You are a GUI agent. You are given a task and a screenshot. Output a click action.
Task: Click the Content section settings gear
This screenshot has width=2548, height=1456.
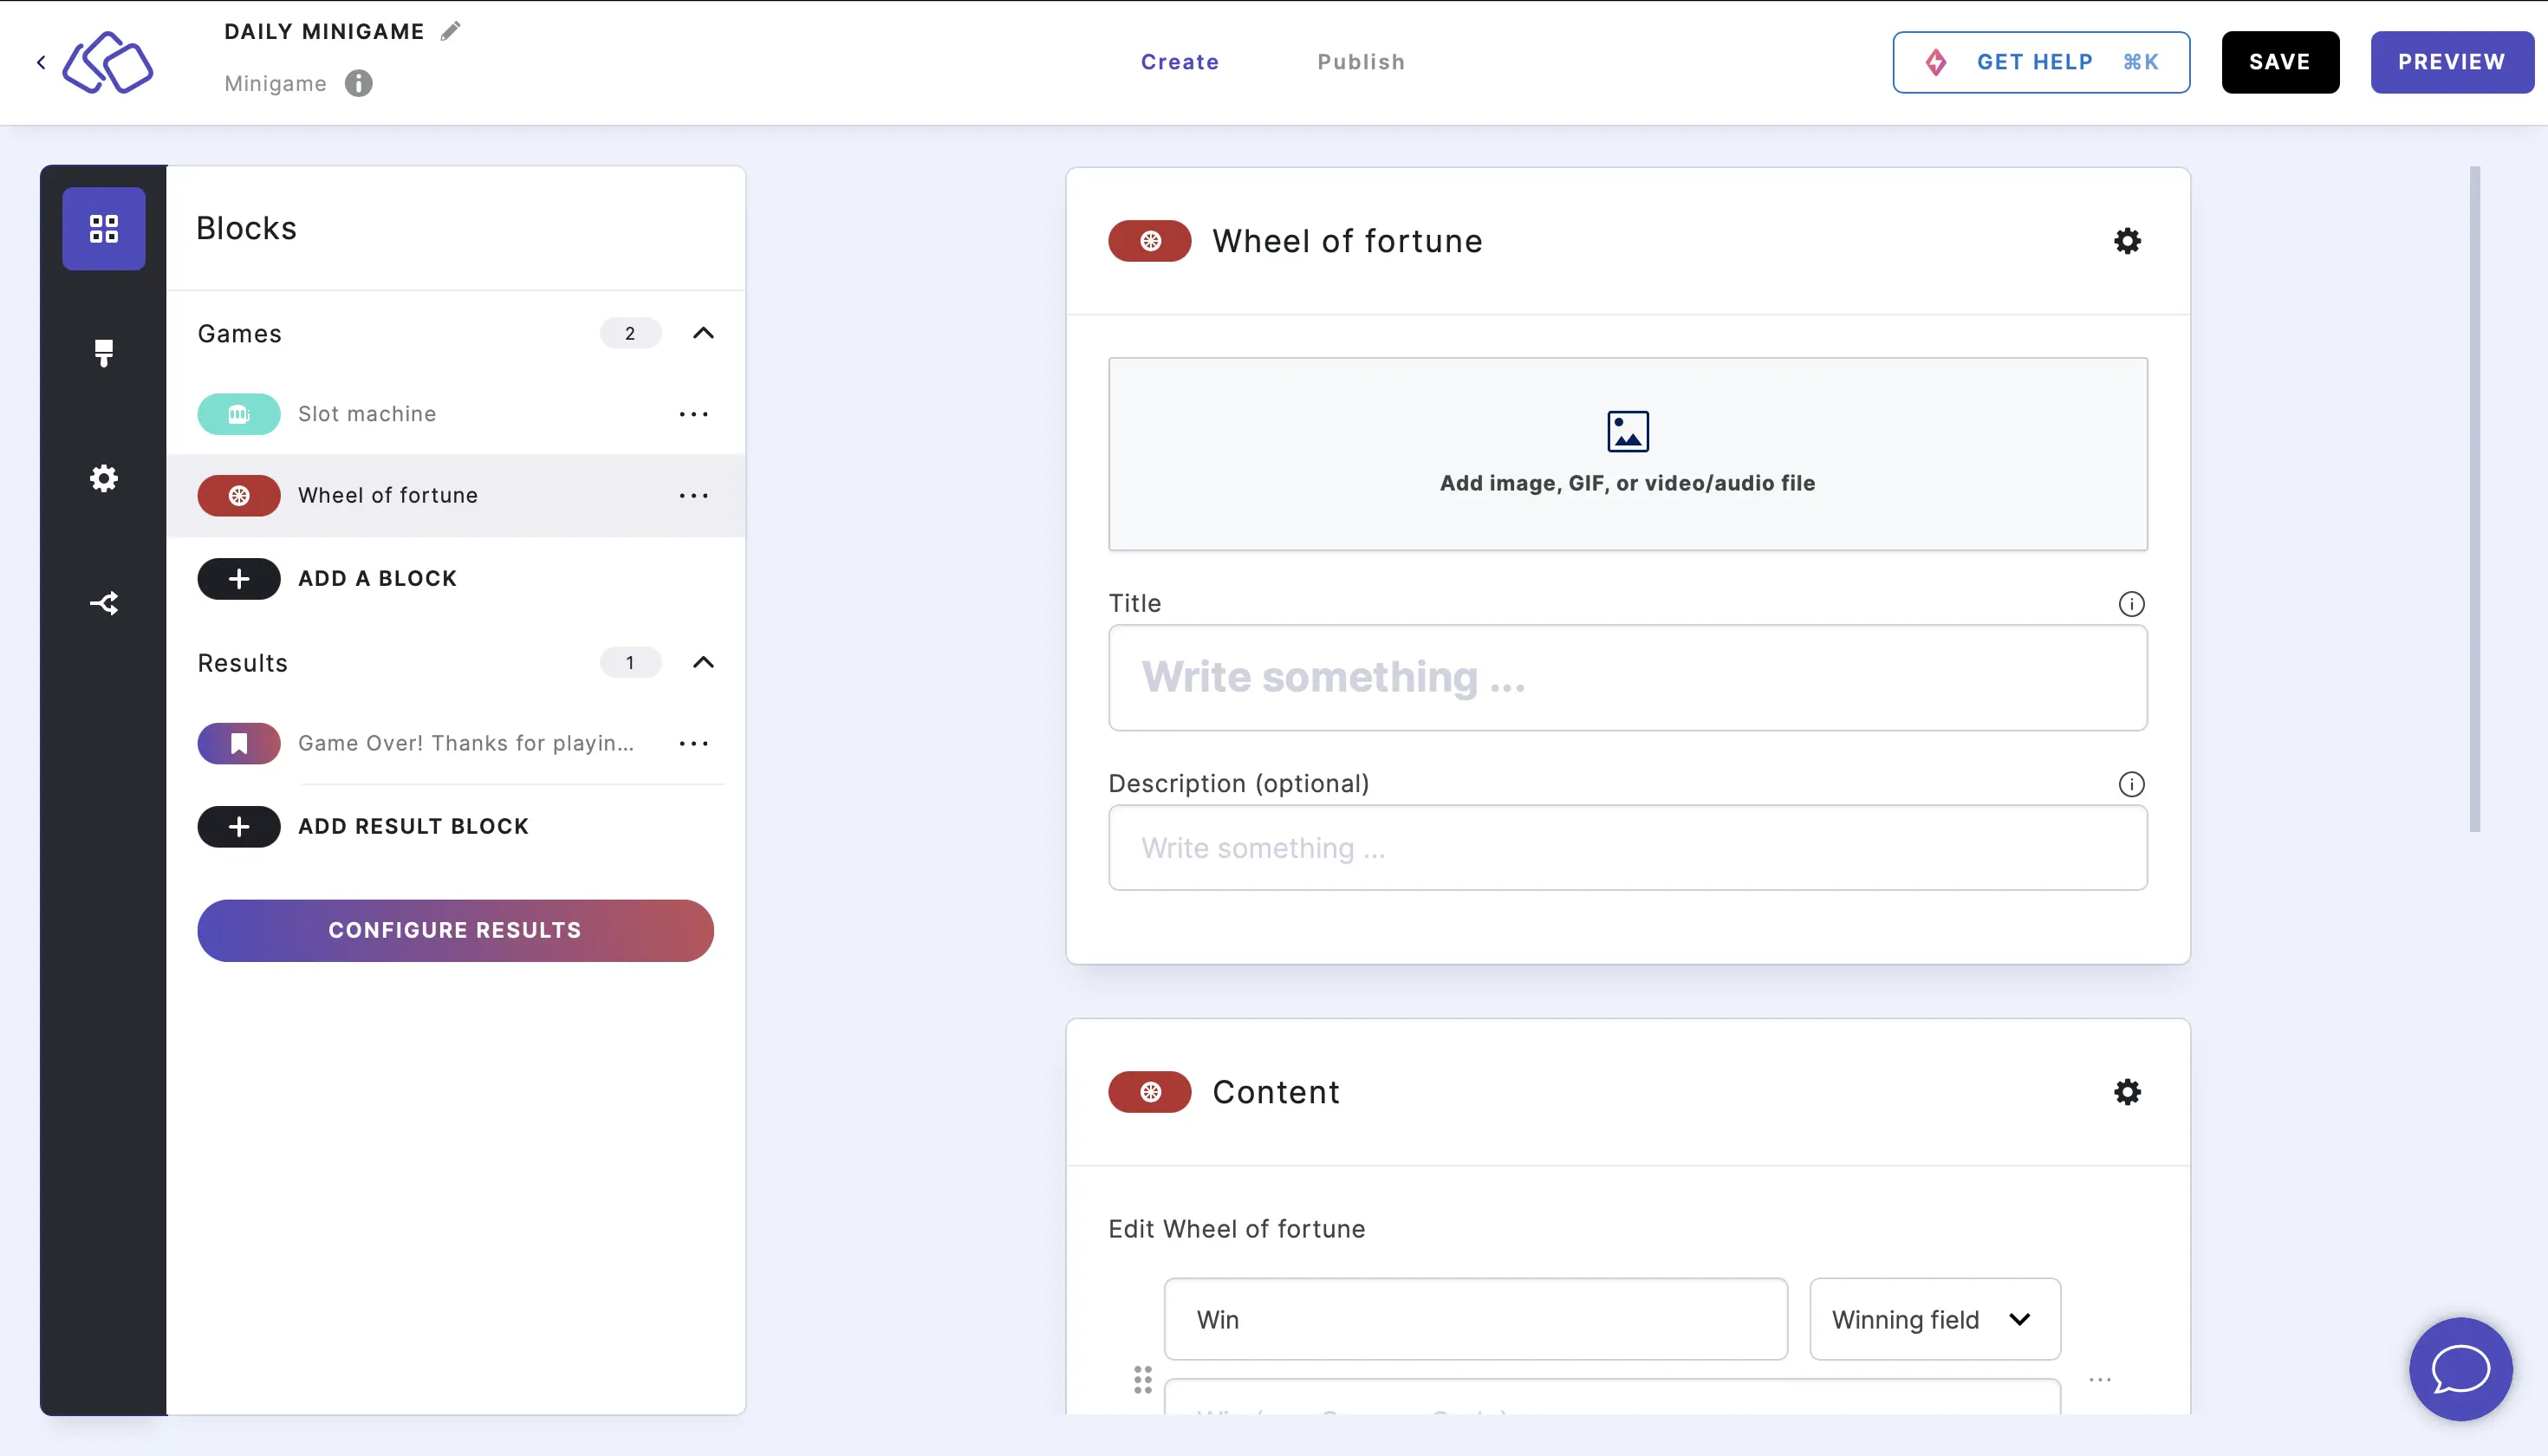coord(2128,1092)
